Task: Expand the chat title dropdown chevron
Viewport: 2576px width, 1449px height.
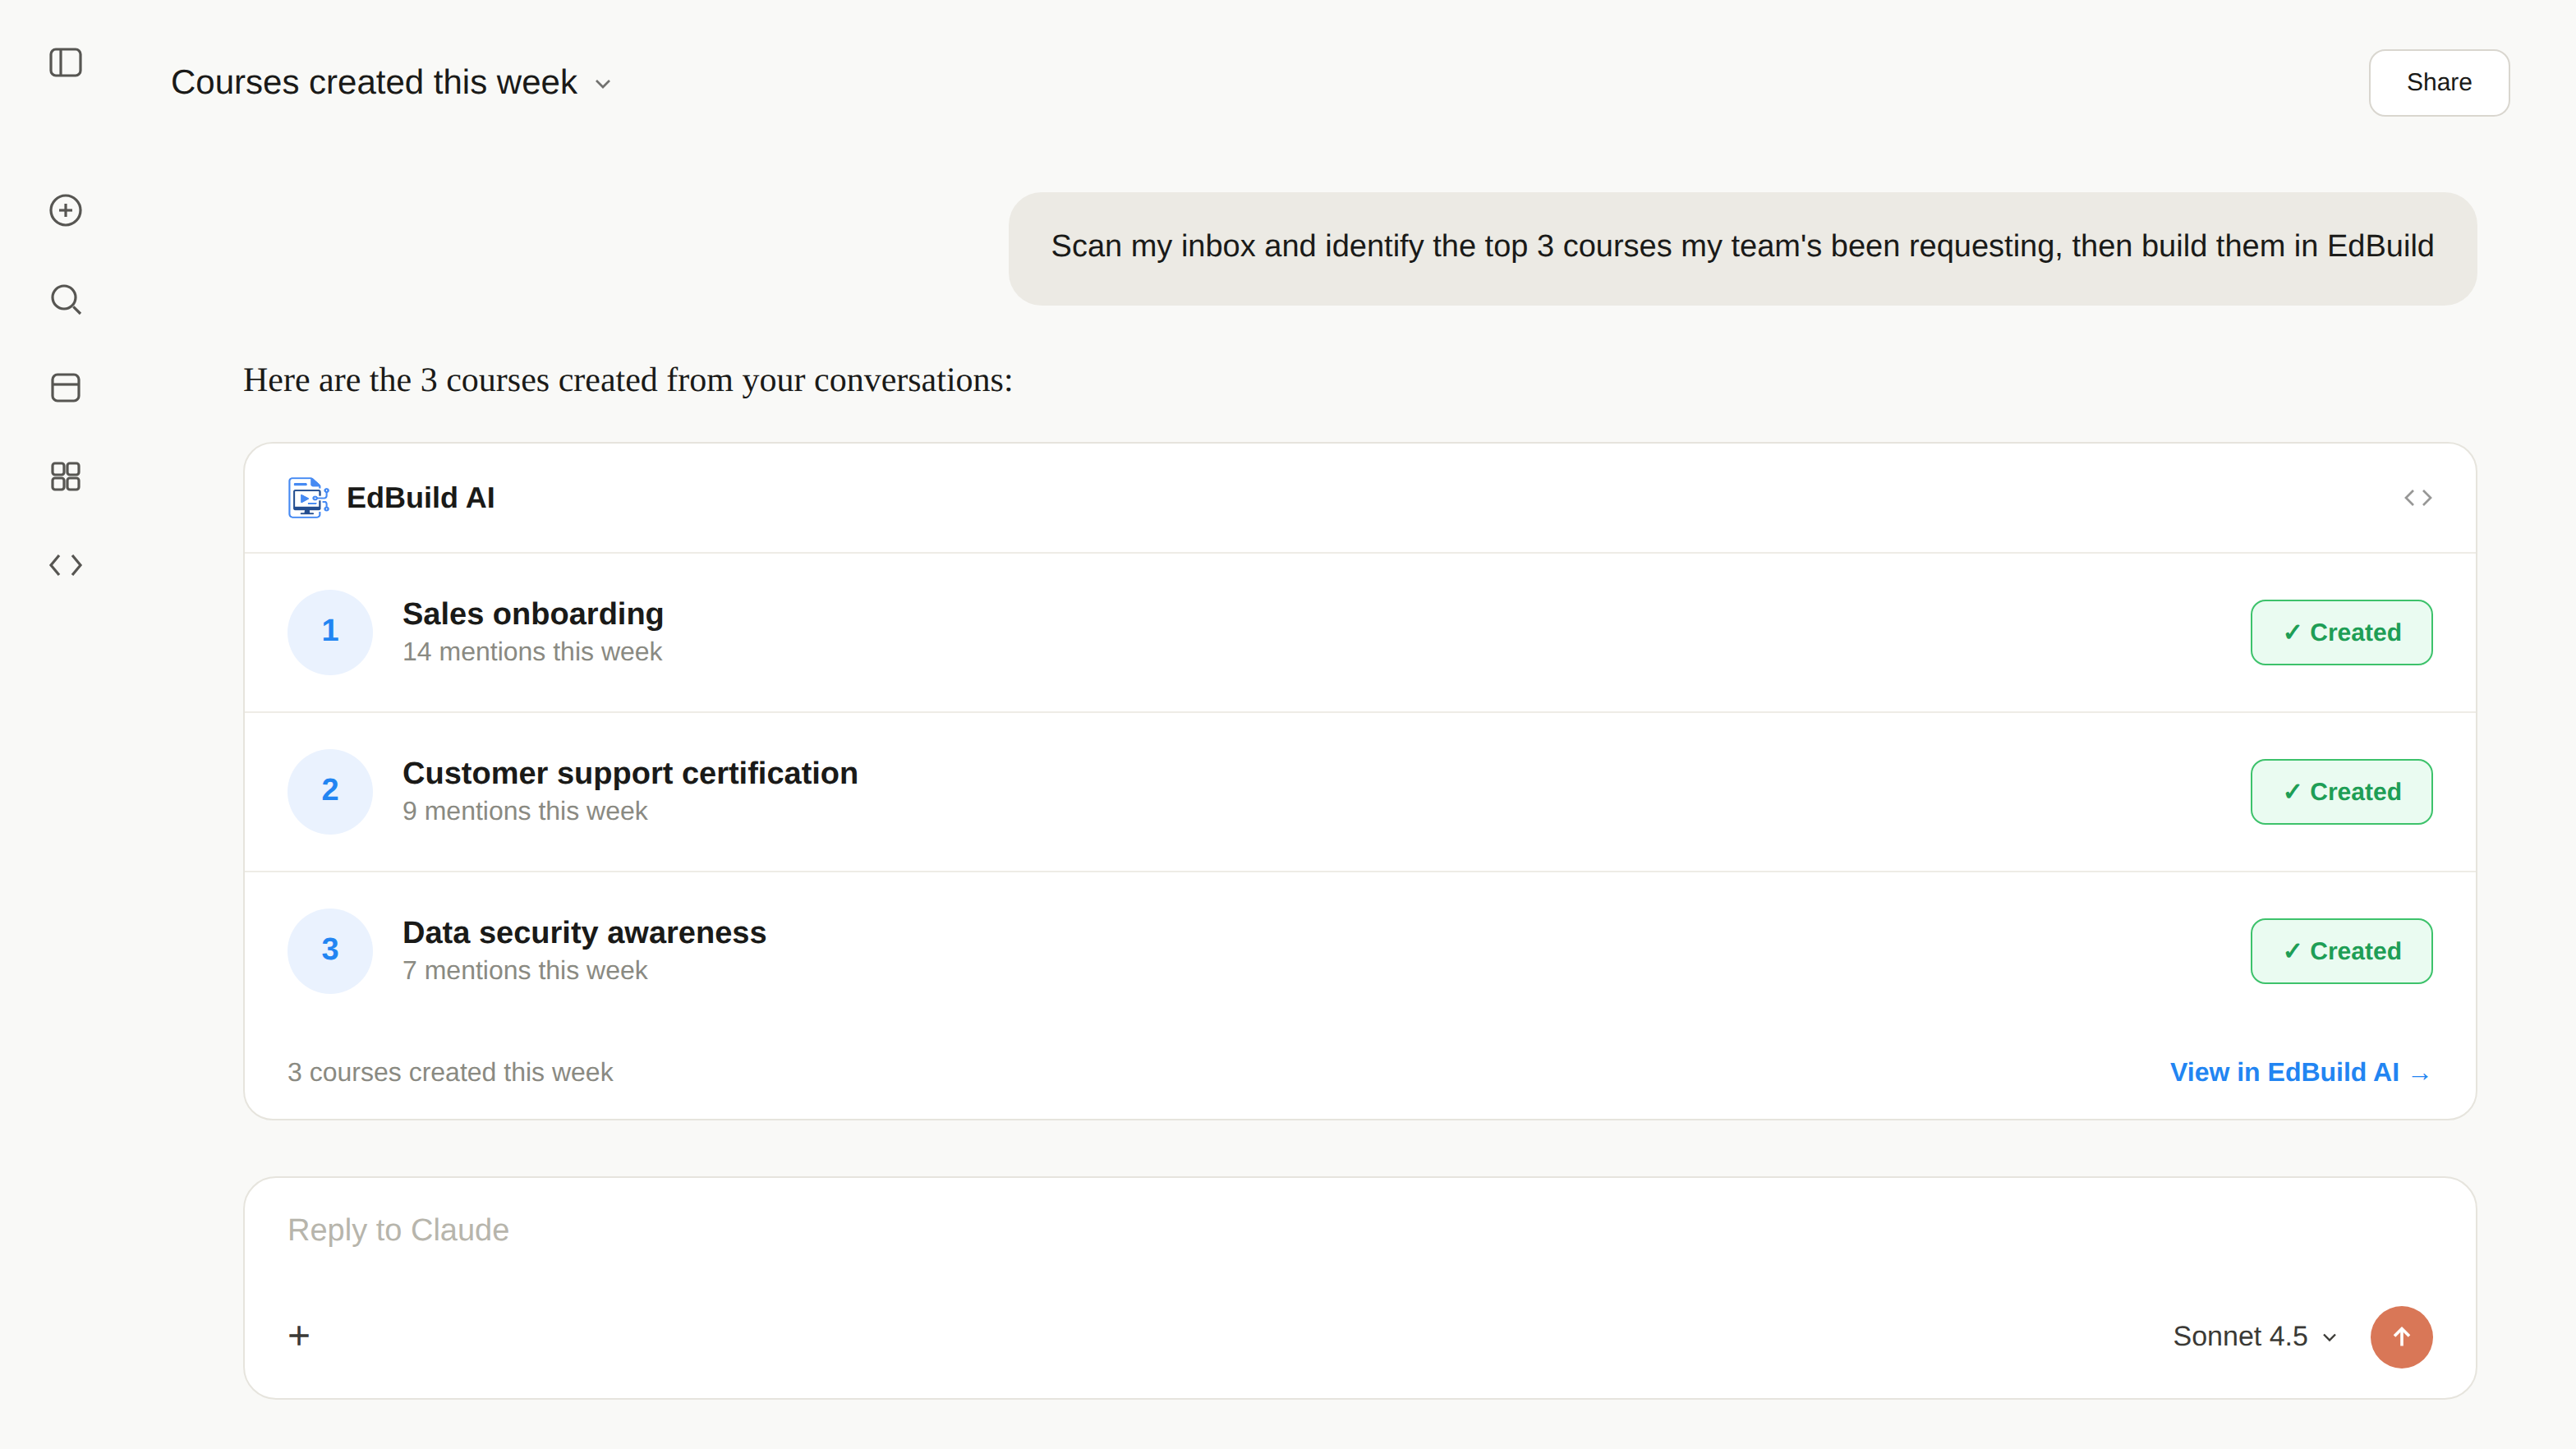Action: tap(603, 84)
